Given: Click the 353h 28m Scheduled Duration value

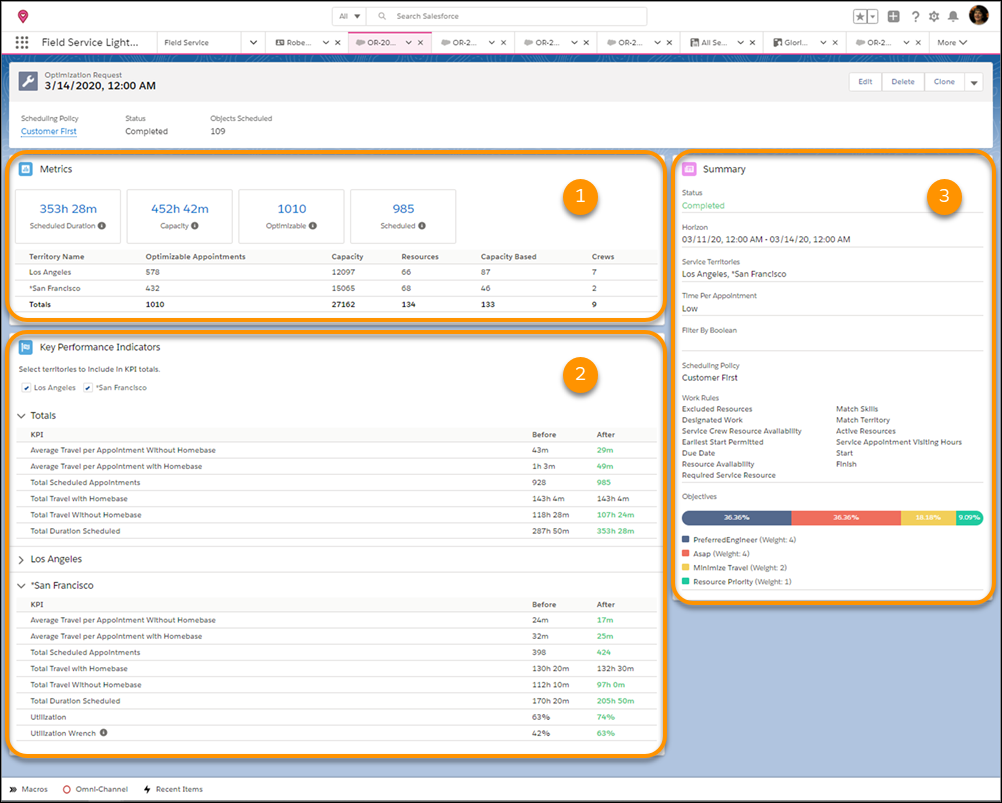Looking at the screenshot, I should pos(68,209).
